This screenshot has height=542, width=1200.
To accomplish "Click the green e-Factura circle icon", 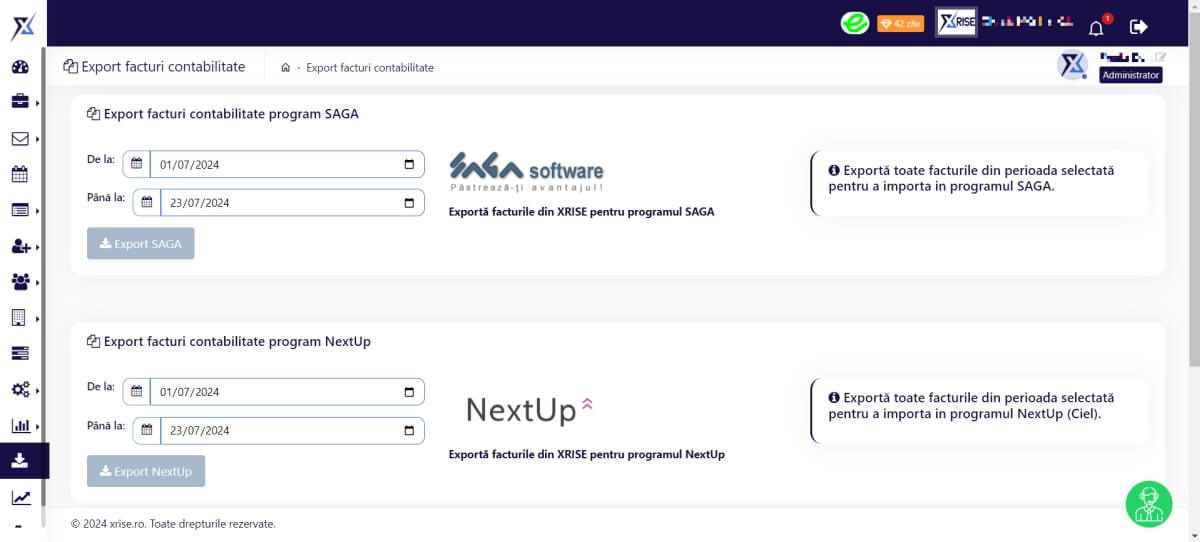I will click(854, 23).
